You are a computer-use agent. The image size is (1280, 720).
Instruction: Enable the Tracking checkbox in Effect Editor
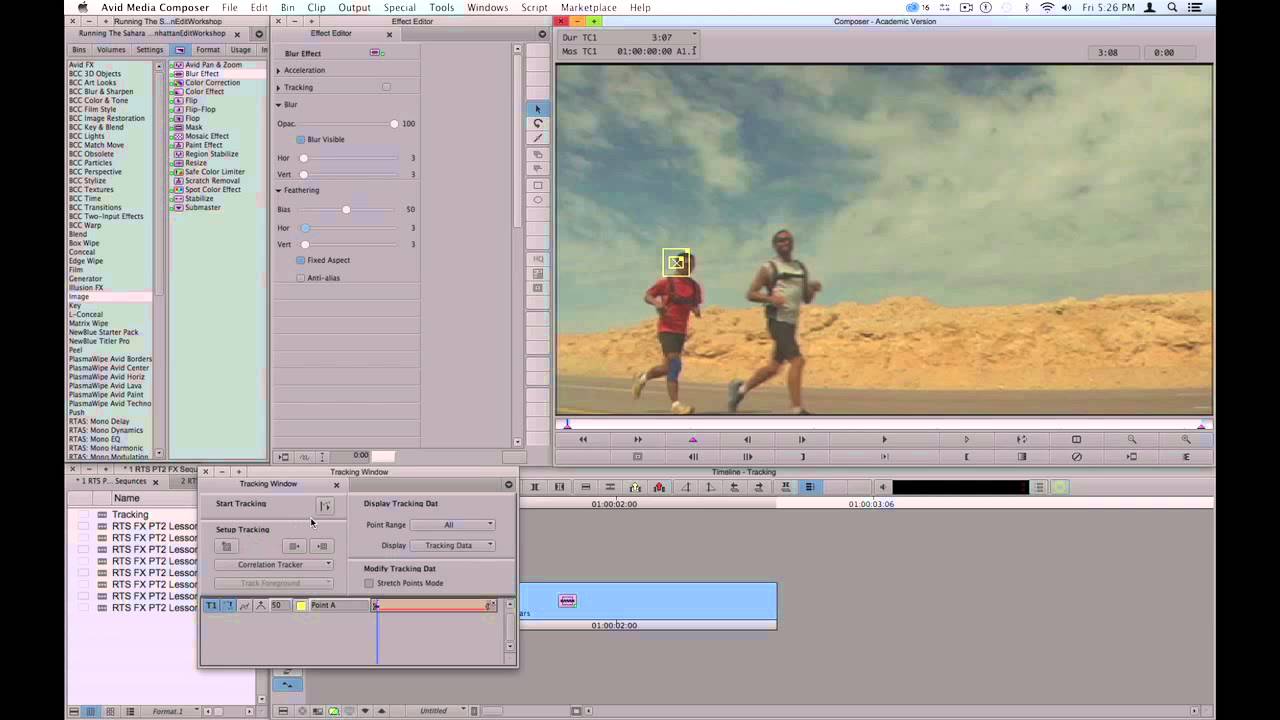386,87
